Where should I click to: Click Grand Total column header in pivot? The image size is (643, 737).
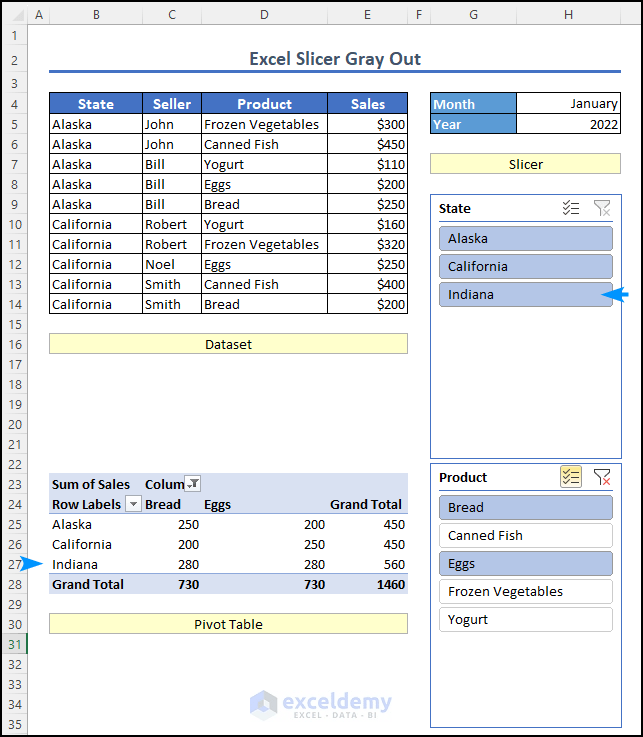[x=368, y=504]
